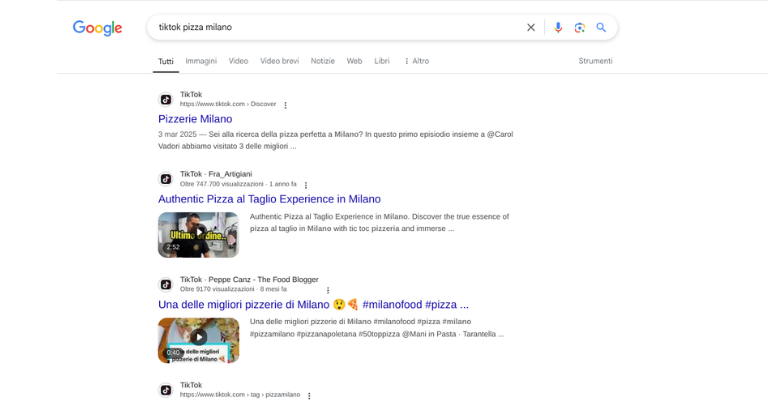
Task: Open options menu for Pizzerie Milano result
Action: coord(285,105)
